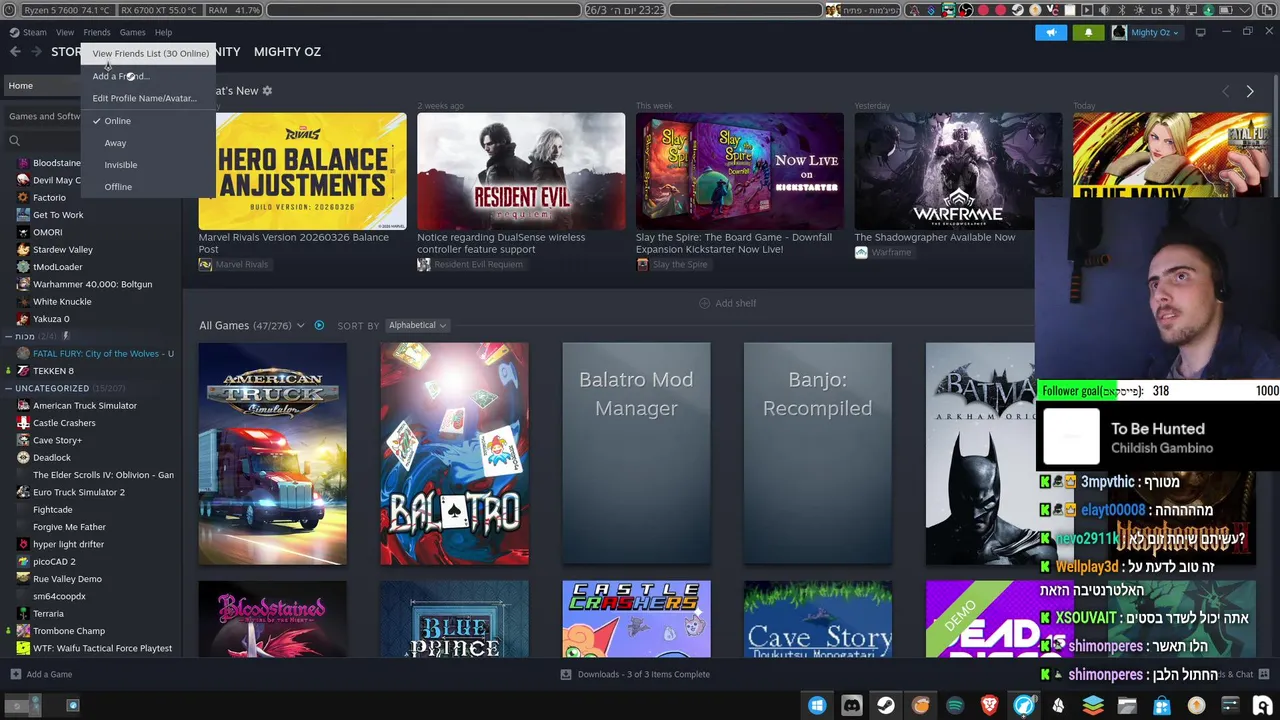Select Deadlock in library list
Image resolution: width=1280 pixels, height=720 pixels.
click(51, 458)
